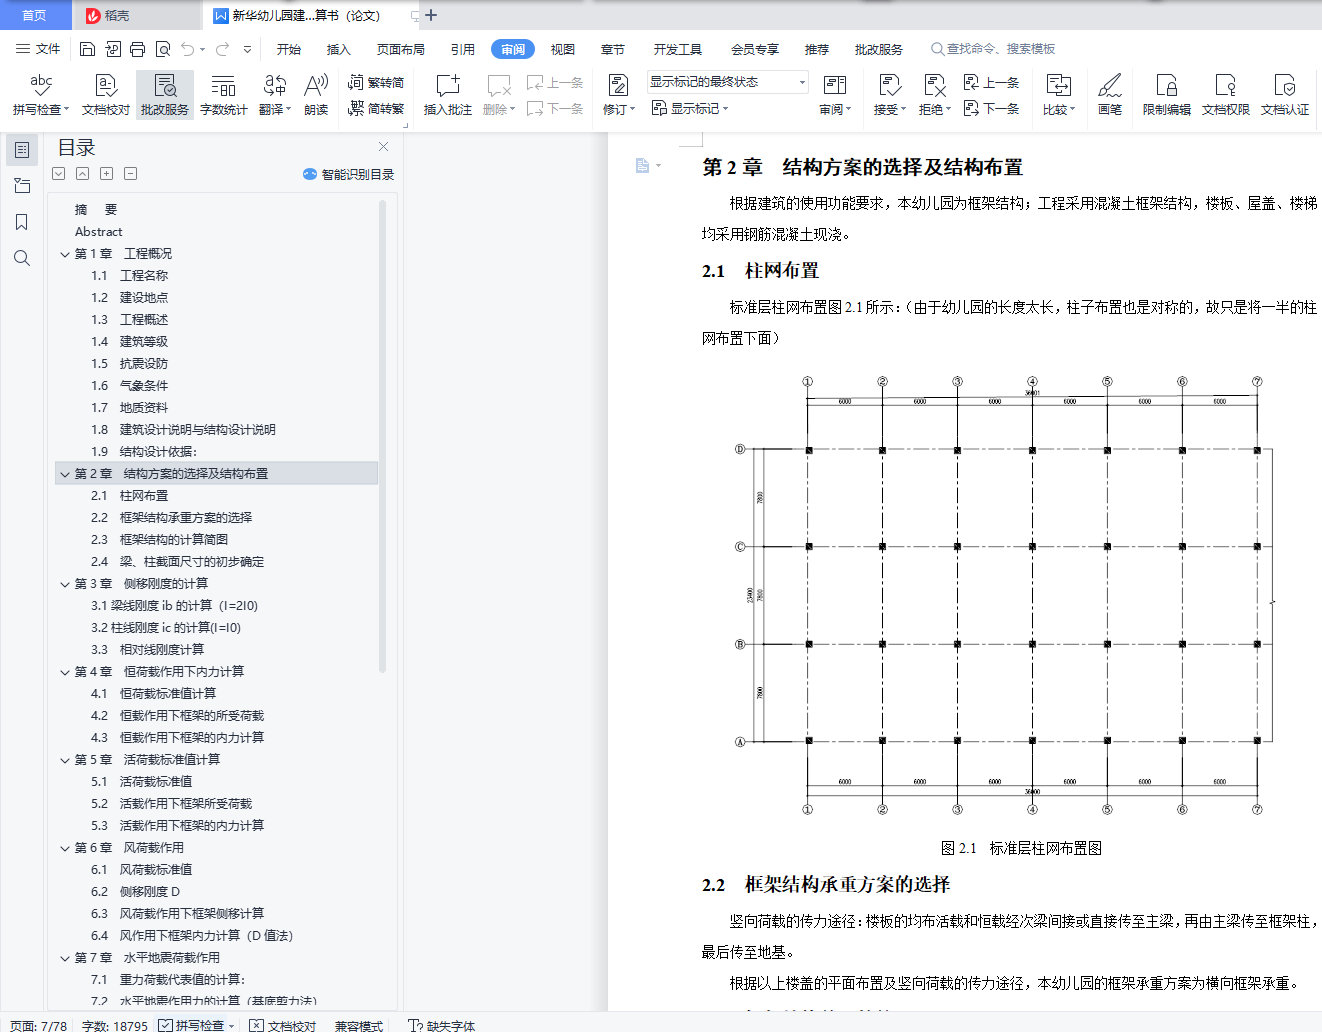The height and width of the screenshot is (1032, 1322).
Task: Click the print icon in the quick toolbar
Action: [x=137, y=49]
